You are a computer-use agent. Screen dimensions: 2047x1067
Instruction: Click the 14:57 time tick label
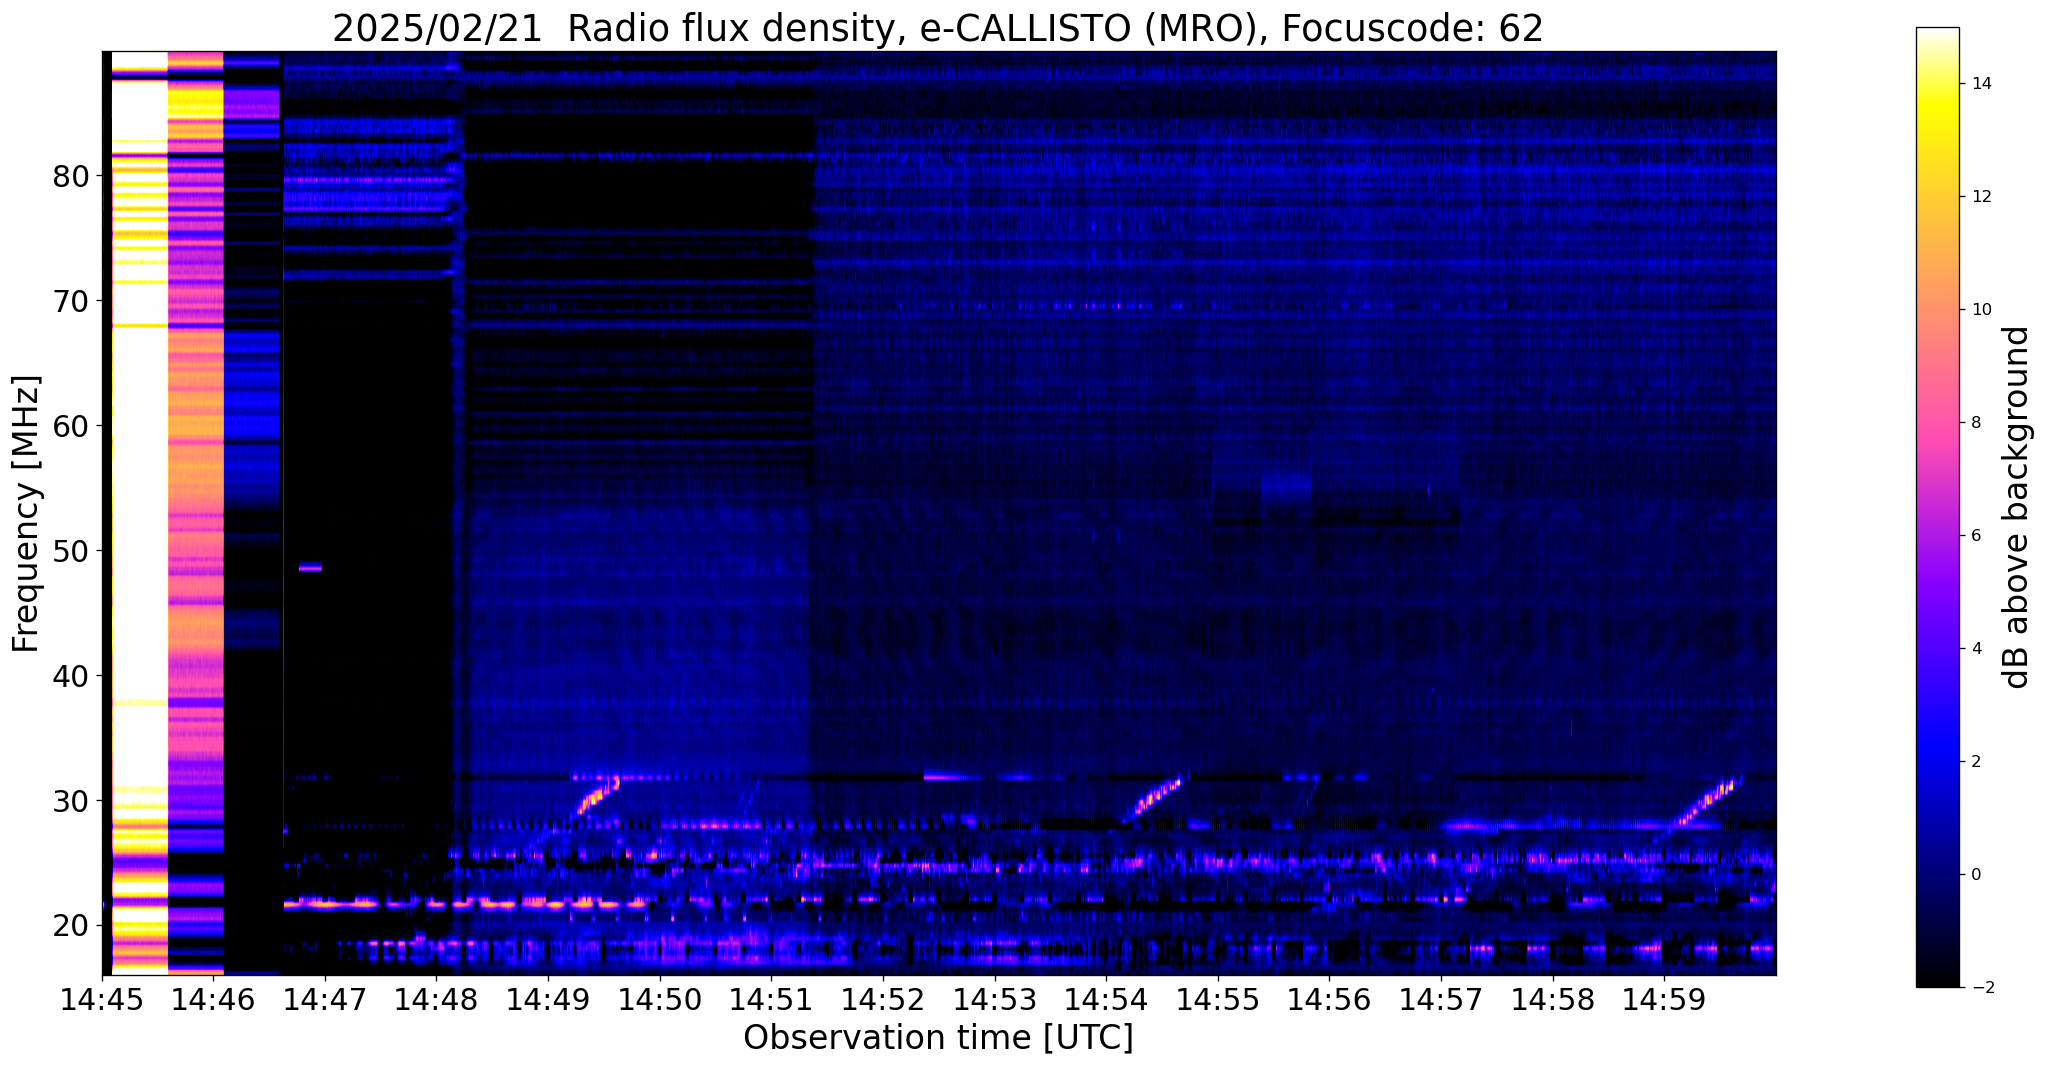1440,1000
